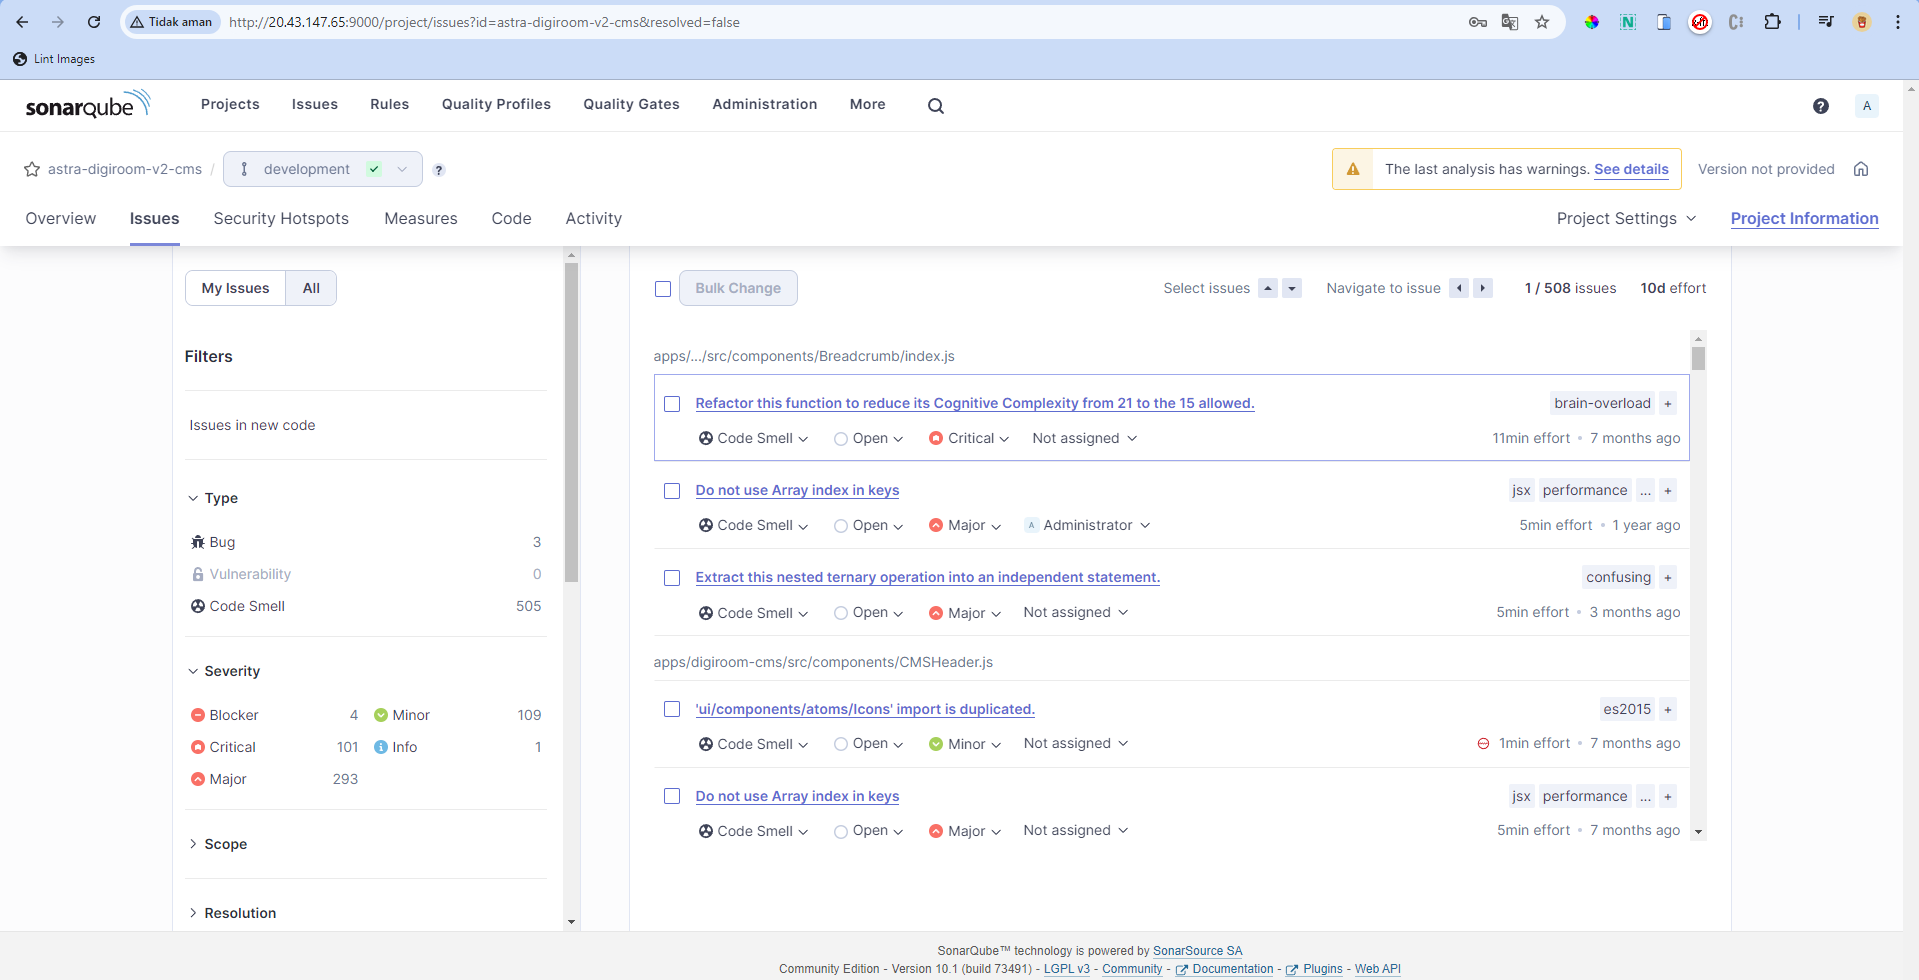Viewport: 1919px width, 980px height.
Task: Open Quality Gates menu
Action: click(x=631, y=104)
